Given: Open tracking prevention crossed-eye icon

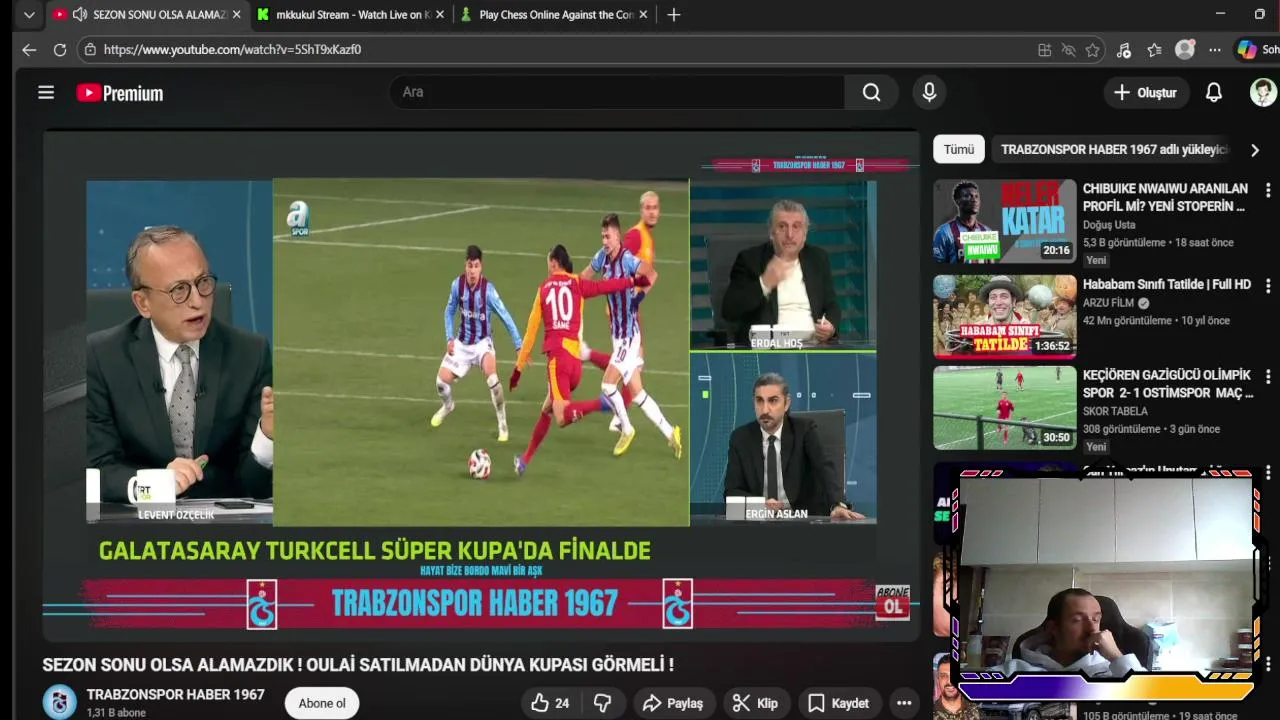Looking at the screenshot, I should click(1068, 50).
